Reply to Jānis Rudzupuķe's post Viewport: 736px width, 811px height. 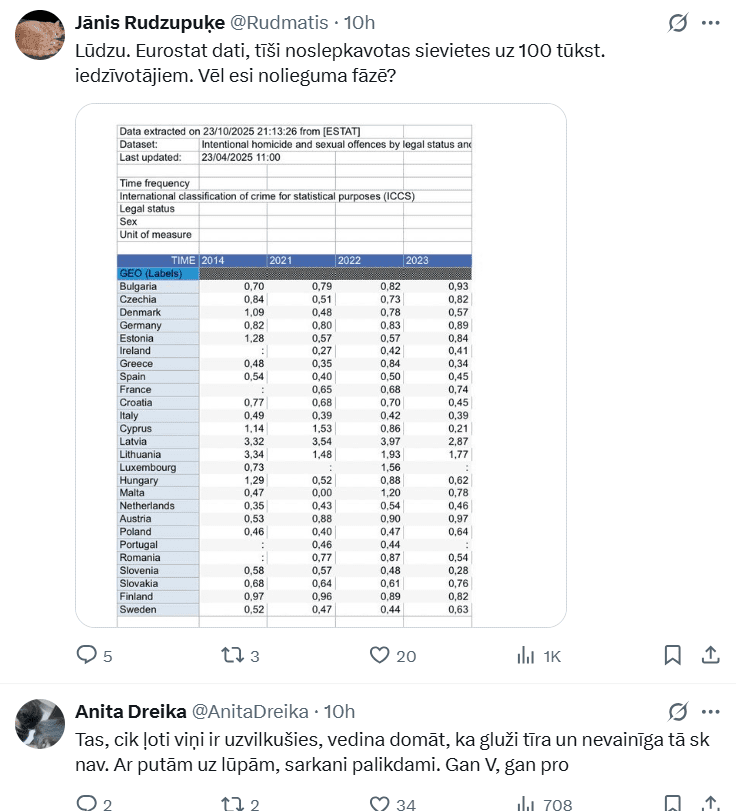click(88, 655)
